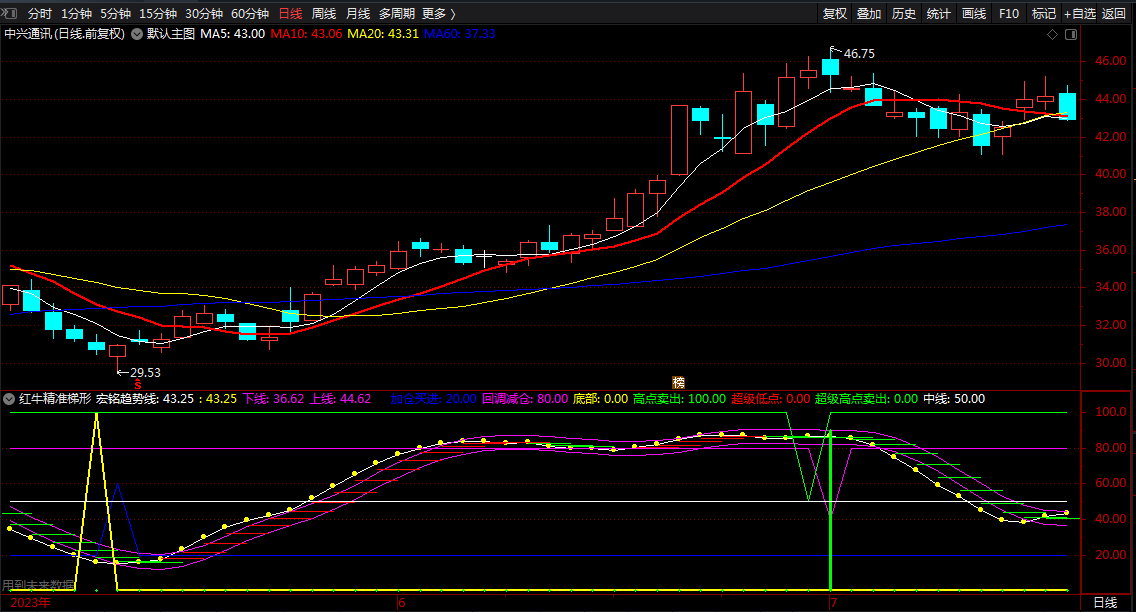Expand the 红牛精准梯形 indicator dropdown
Viewport: 1136px width, 612px height.
[9, 399]
